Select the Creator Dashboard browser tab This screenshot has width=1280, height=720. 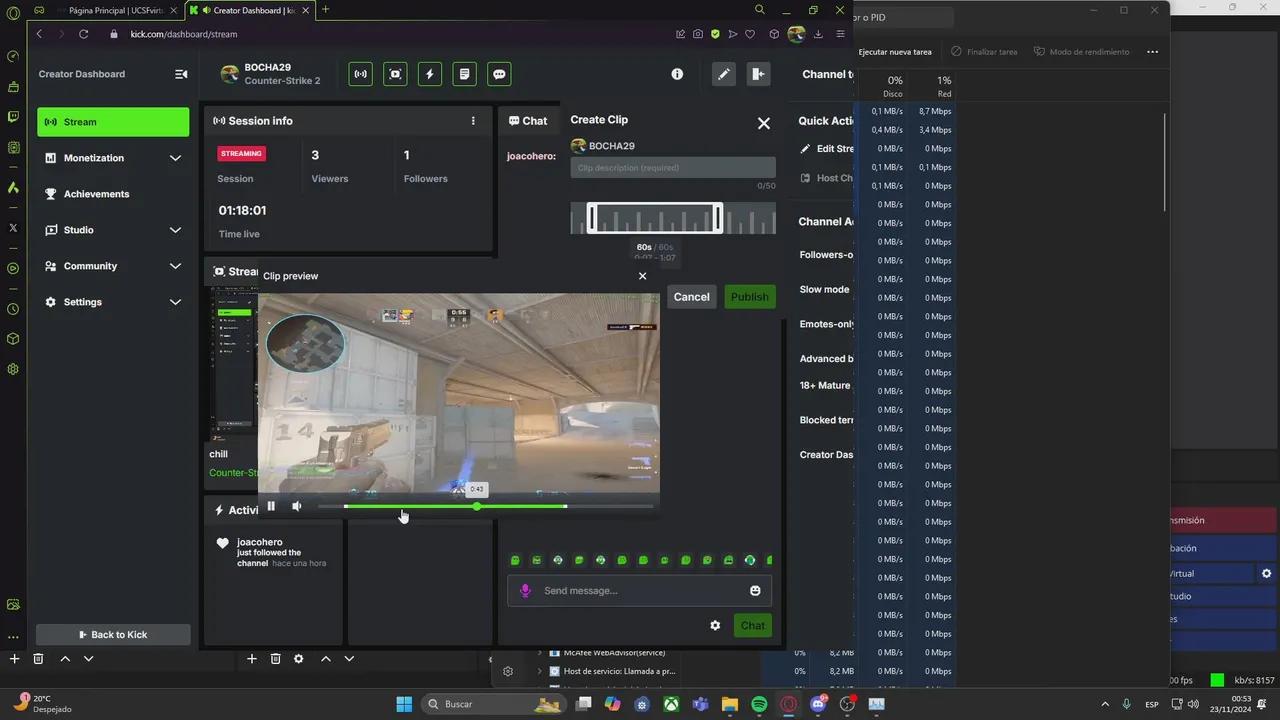pos(248,9)
